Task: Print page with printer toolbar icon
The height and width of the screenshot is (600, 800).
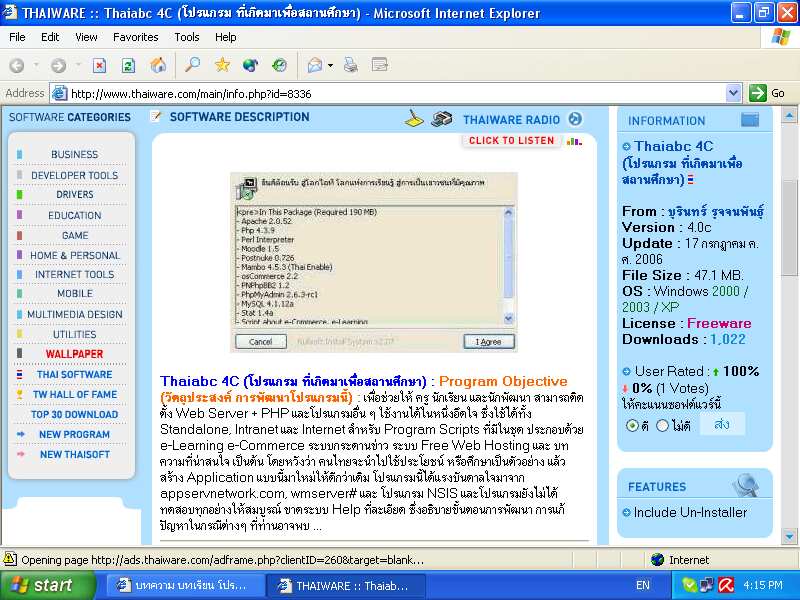Action: [351, 65]
